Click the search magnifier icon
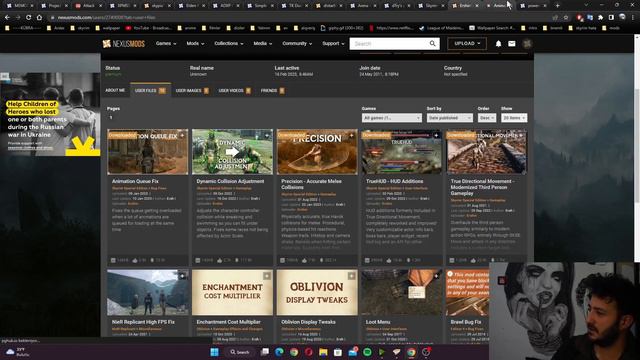640x360 pixels. [432, 43]
